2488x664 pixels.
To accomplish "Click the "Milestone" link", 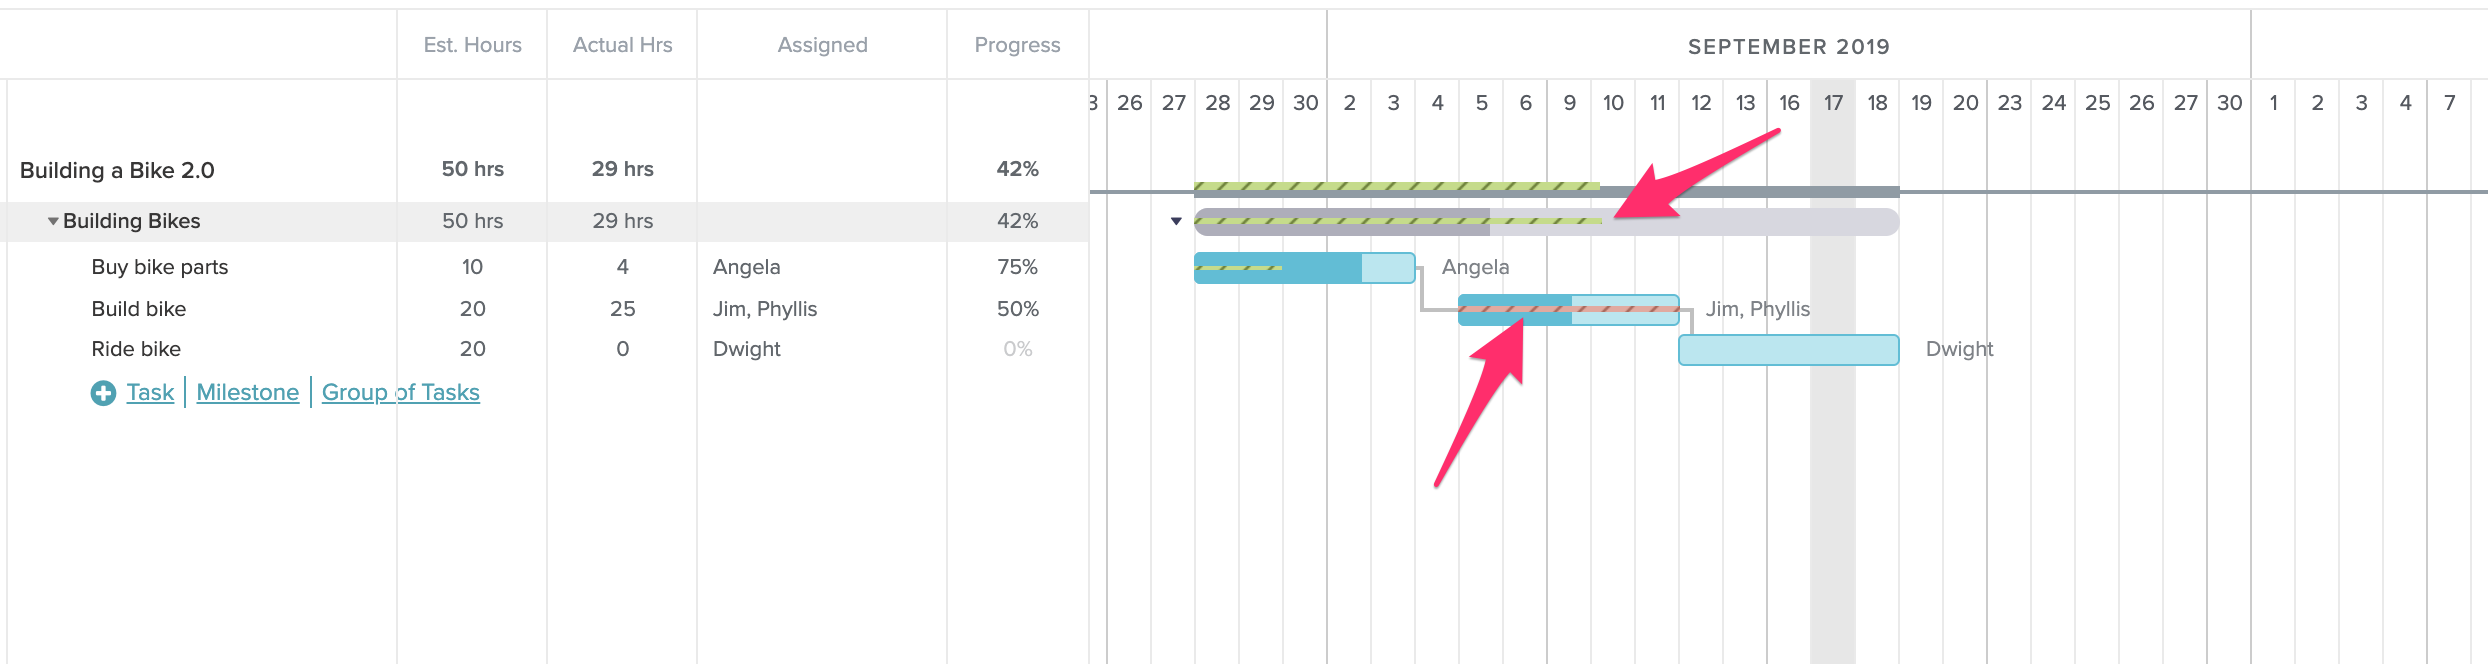I will (246, 392).
